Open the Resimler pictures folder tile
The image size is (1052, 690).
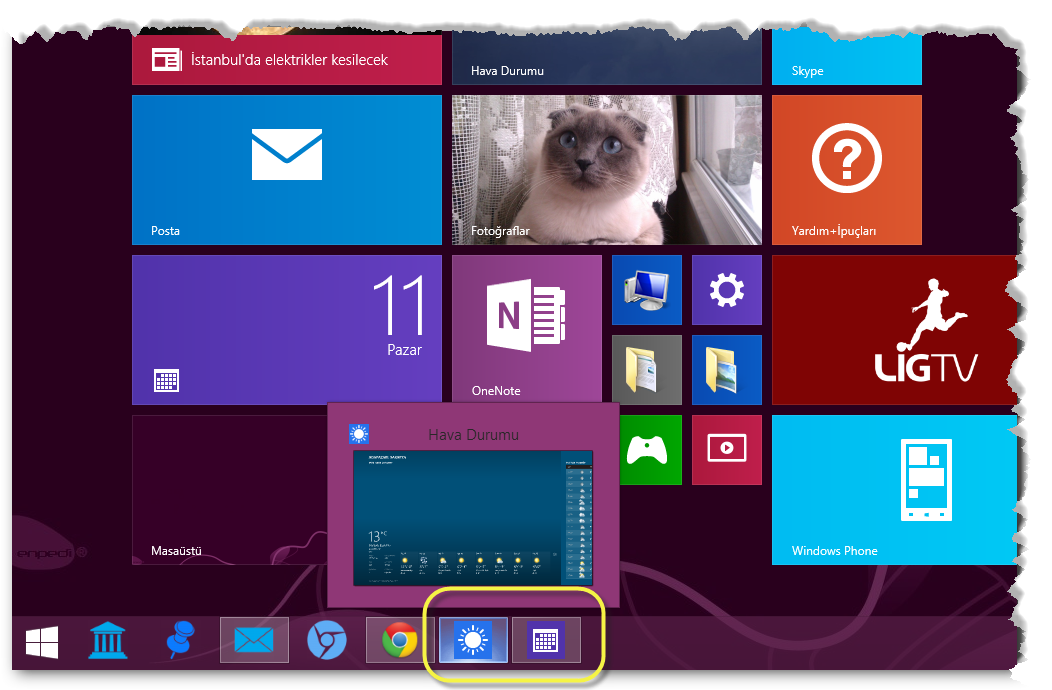[x=726, y=370]
